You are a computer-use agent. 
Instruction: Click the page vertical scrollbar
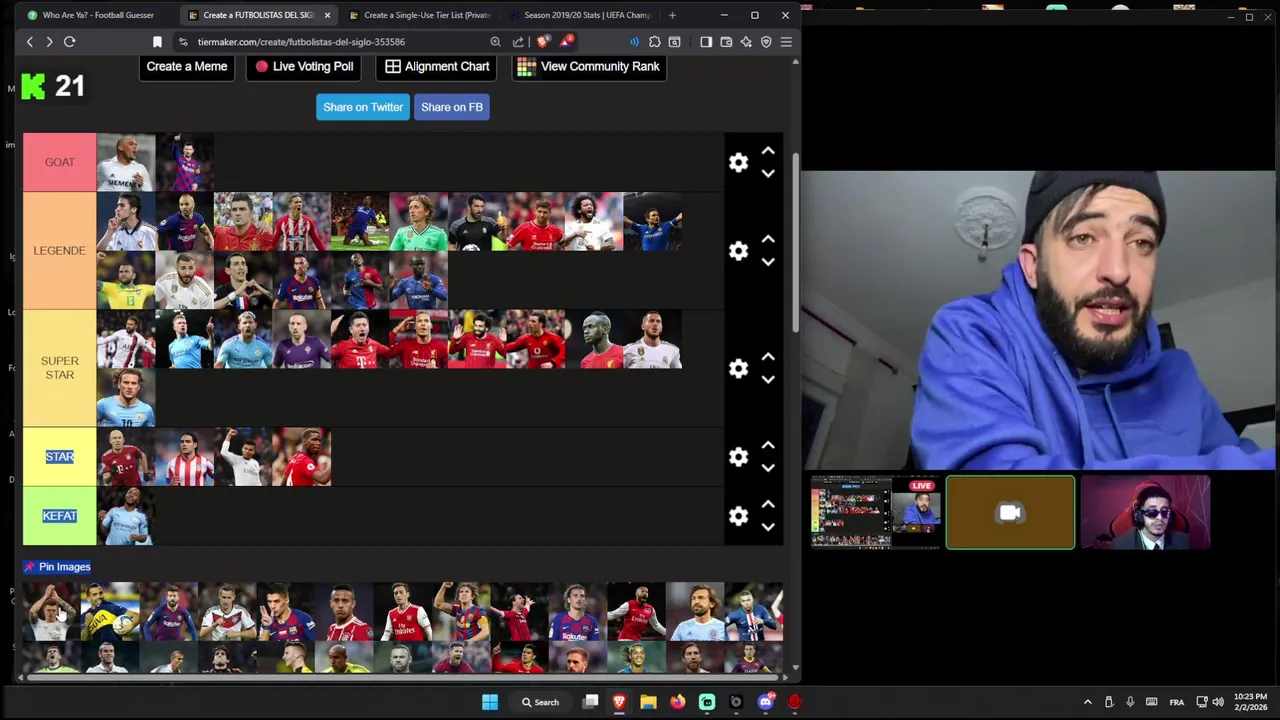click(x=796, y=245)
